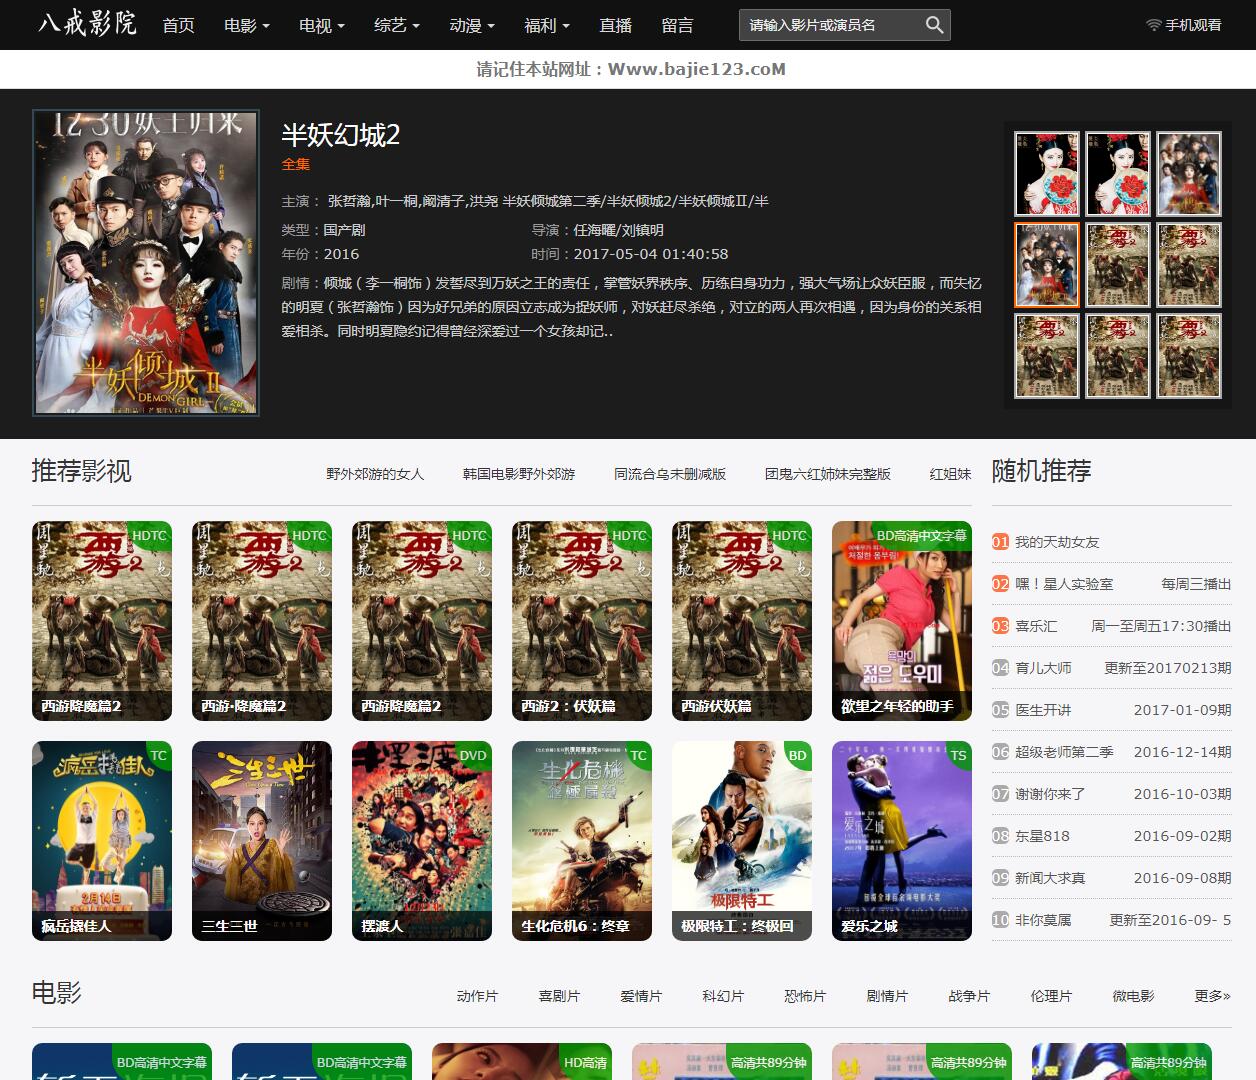Open the 手机观看 link
Viewport: 1256px width, 1080px height.
point(1193,25)
